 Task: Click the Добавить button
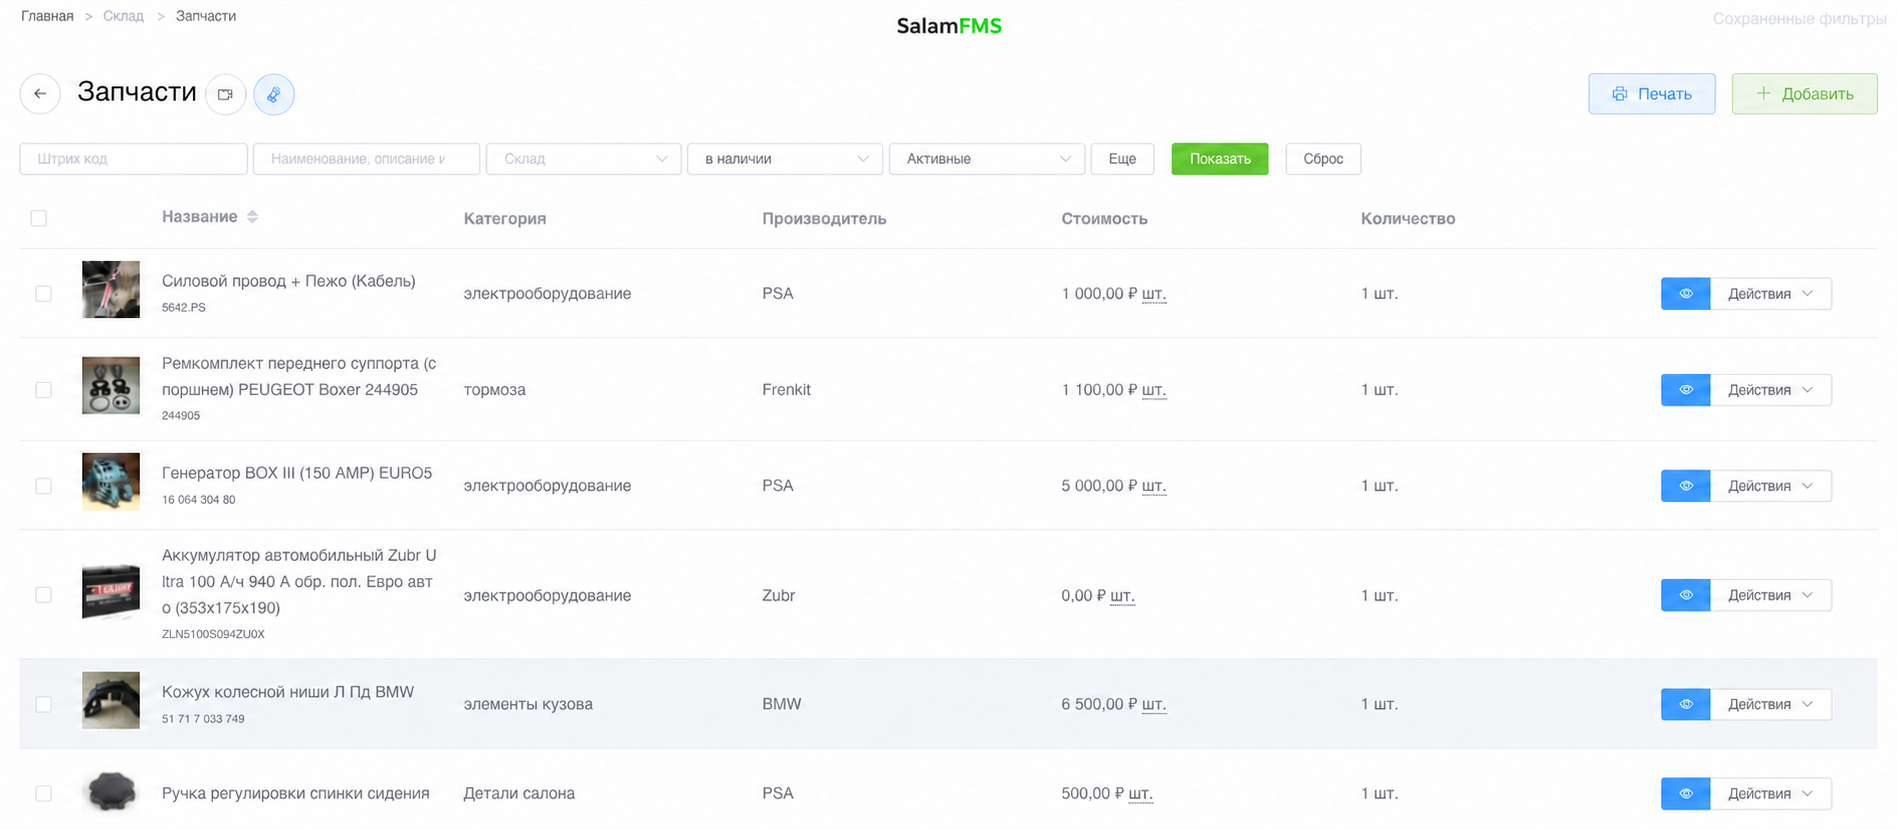click(1805, 94)
